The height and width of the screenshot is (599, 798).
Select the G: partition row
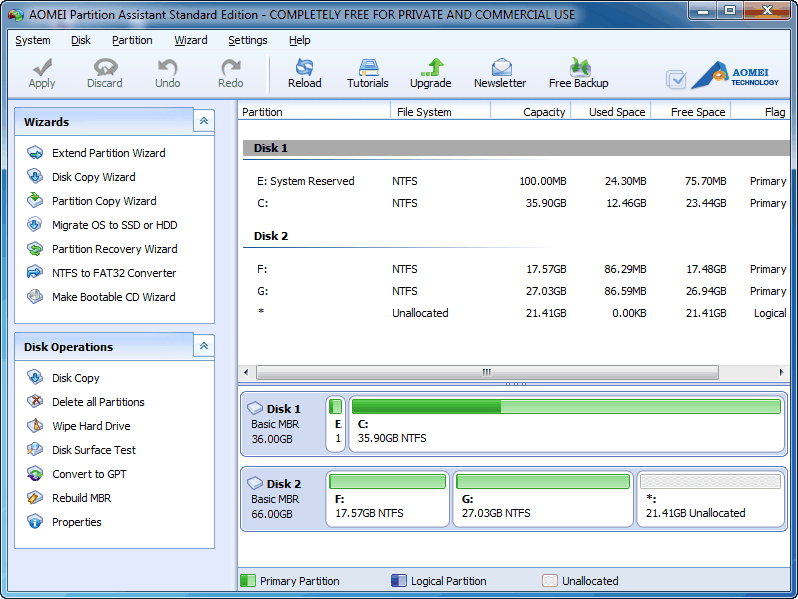516,291
